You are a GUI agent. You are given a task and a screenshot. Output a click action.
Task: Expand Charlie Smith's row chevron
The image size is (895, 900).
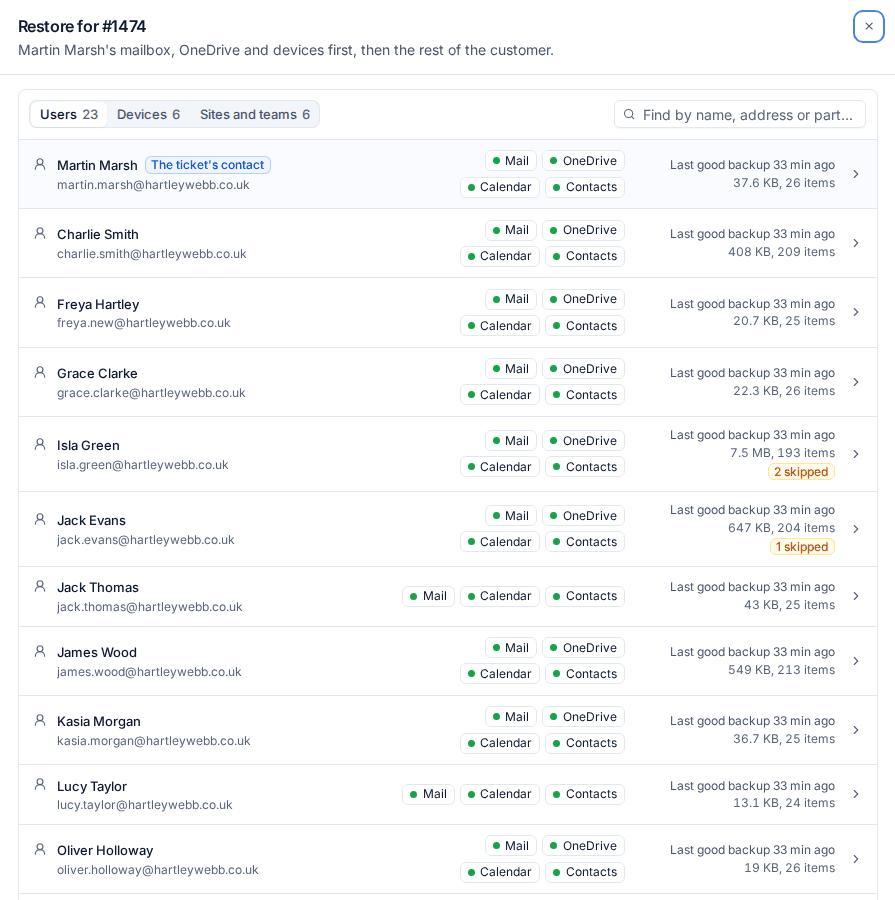855,243
